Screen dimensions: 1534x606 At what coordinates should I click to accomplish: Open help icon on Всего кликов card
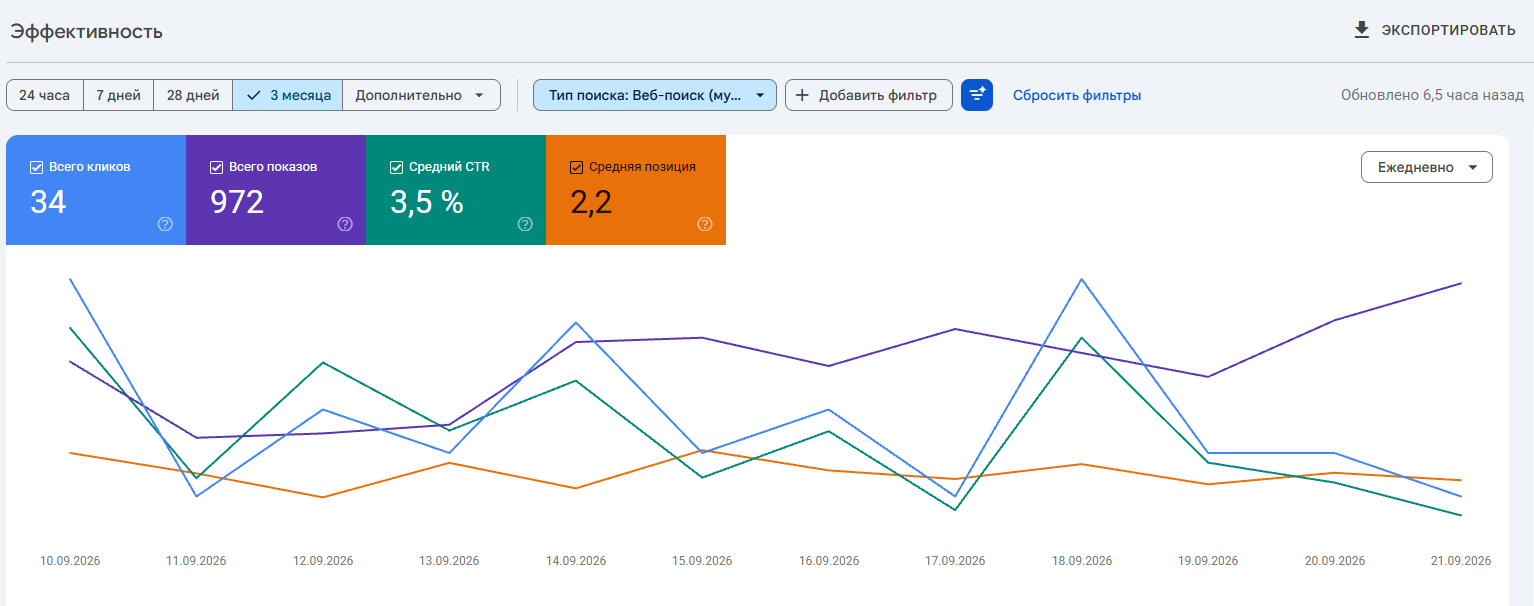coord(165,224)
